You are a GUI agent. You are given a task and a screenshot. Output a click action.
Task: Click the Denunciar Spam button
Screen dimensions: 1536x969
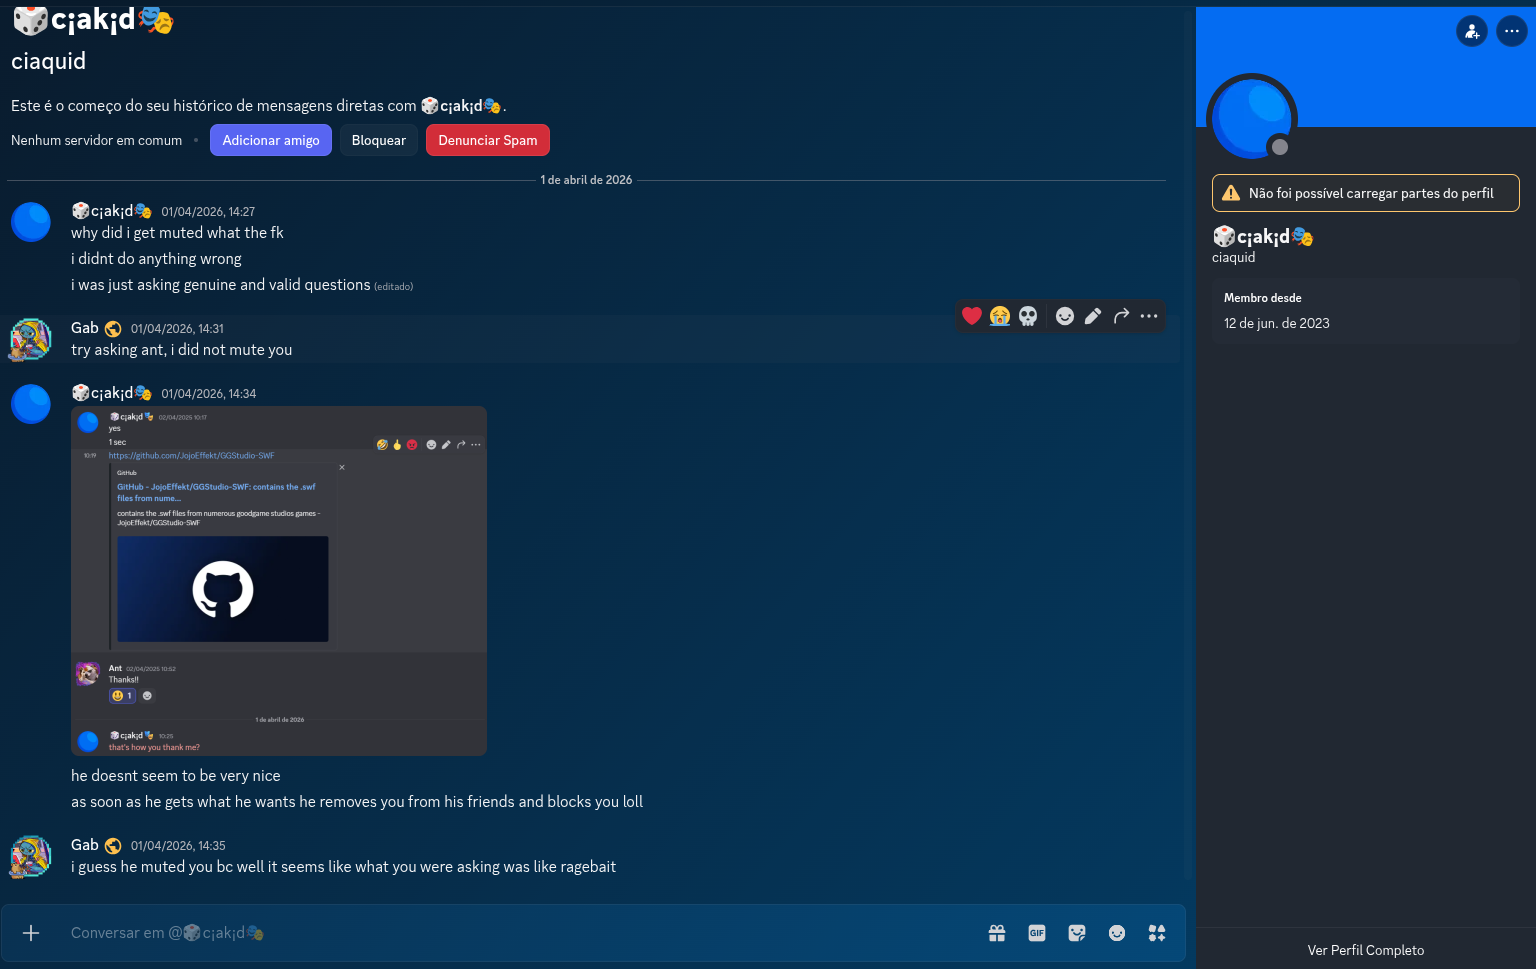[488, 140]
